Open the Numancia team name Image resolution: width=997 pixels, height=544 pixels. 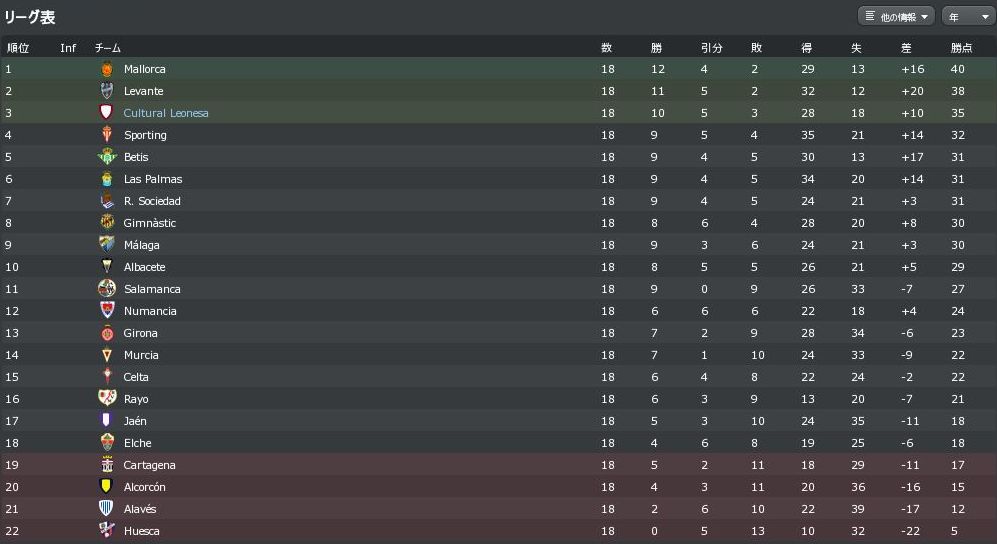point(150,311)
